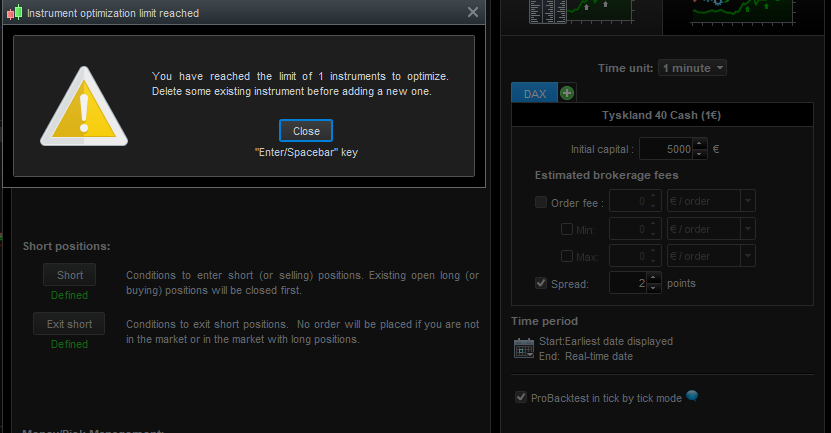Increase Spread value with up arrow
Image resolution: width=831 pixels, height=433 pixels.
pyautogui.click(x=653, y=278)
